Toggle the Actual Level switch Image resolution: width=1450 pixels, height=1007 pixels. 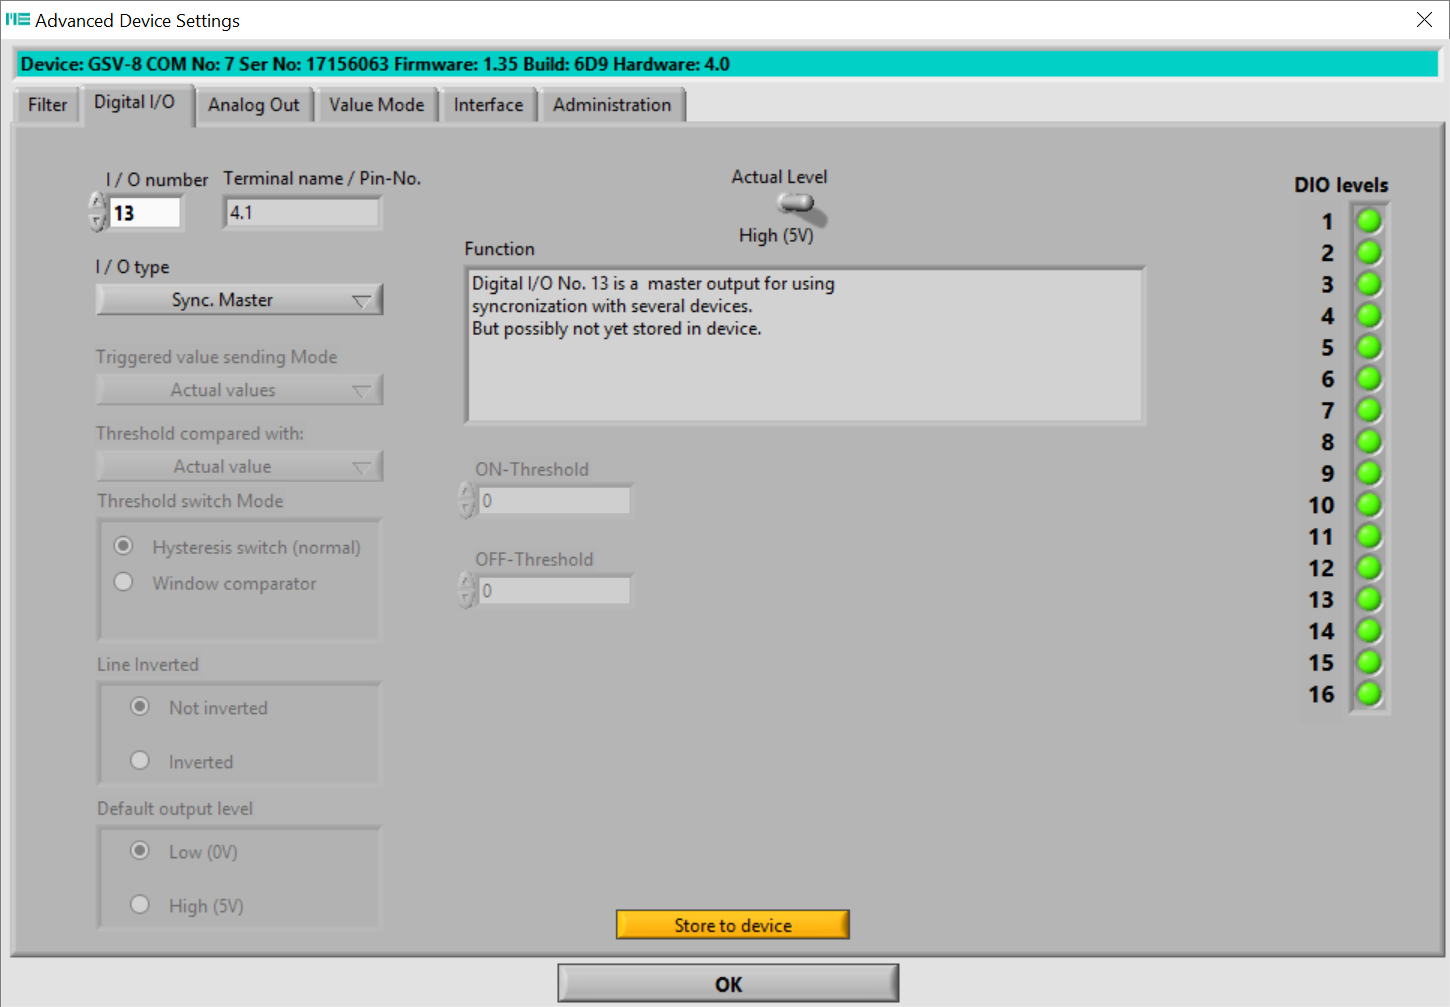pos(799,205)
